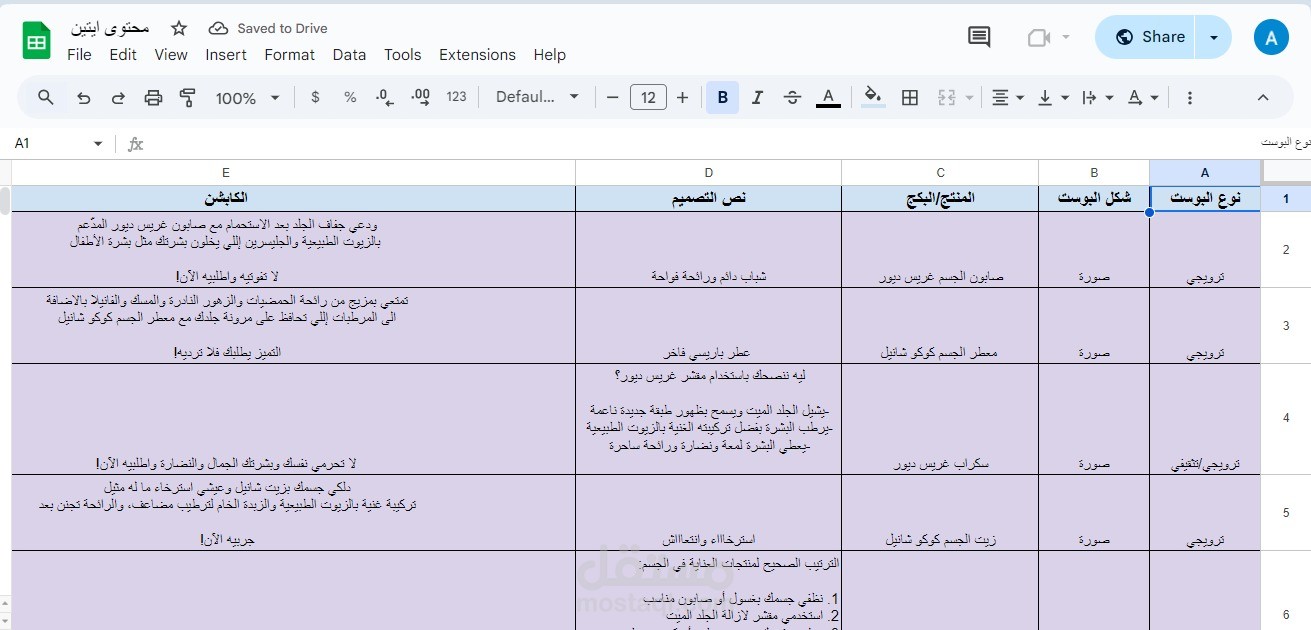The width and height of the screenshot is (1311, 630).
Task: Open the Edit menu
Action: [123, 55]
